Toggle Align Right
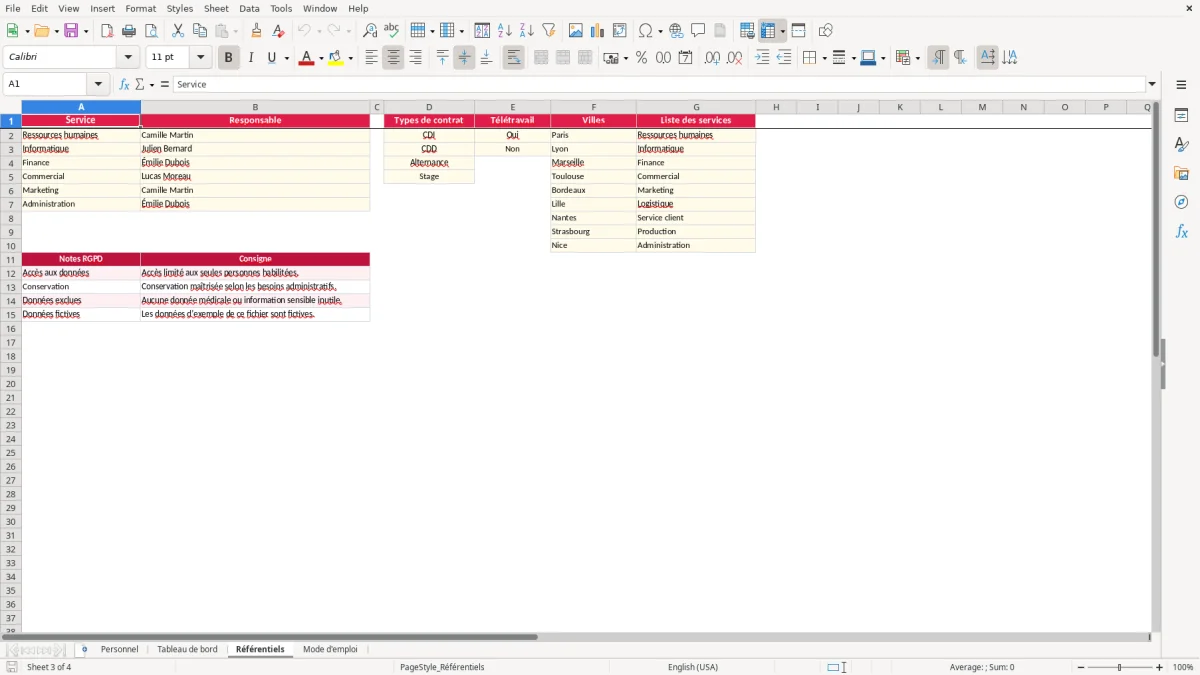 click(x=415, y=58)
